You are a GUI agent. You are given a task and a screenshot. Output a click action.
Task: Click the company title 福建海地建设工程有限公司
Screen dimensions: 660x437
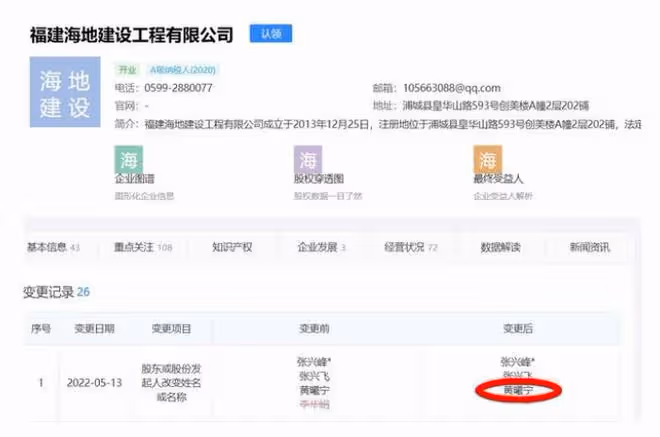click(x=131, y=35)
